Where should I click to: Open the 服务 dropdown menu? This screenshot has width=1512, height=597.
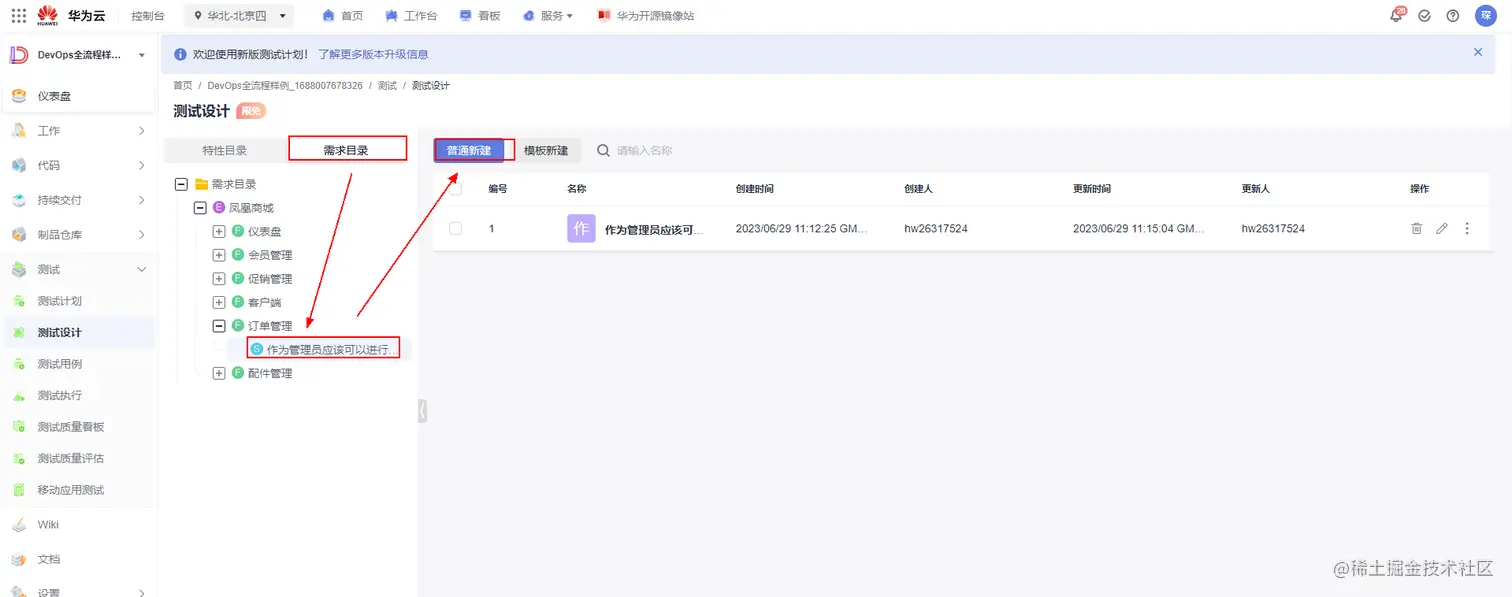point(548,16)
